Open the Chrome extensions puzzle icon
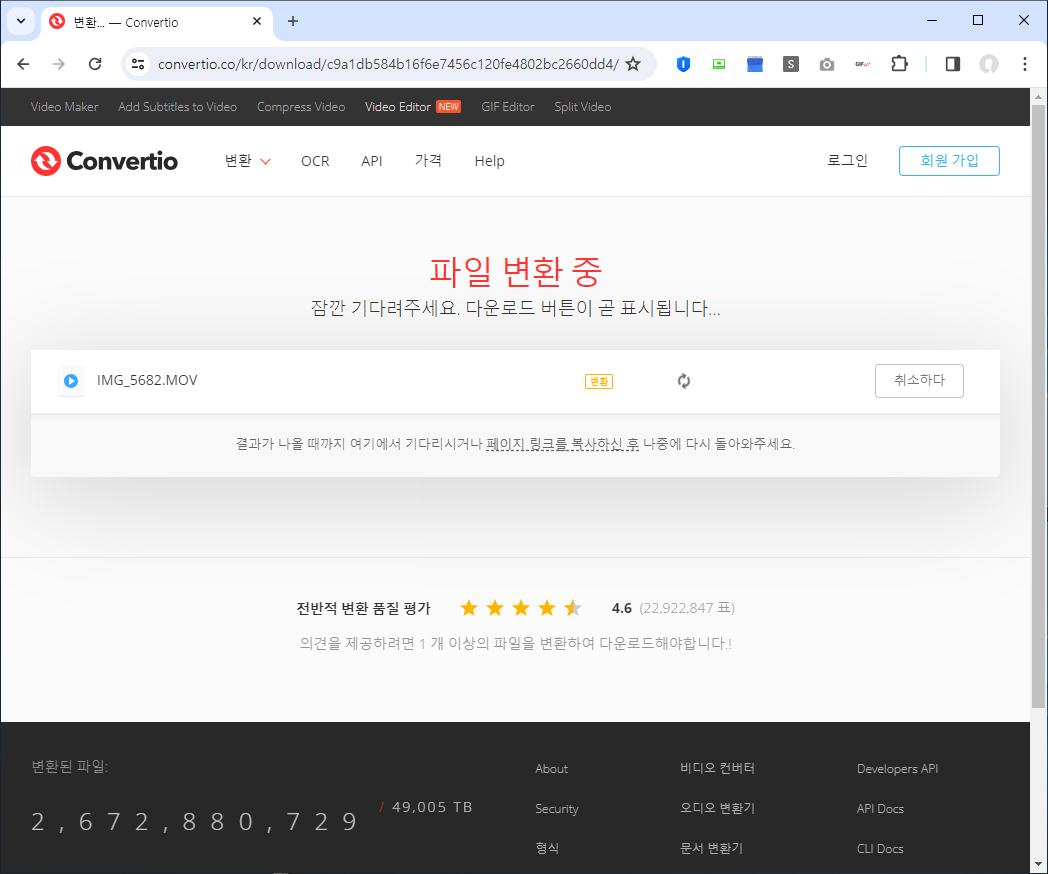The image size is (1048, 874). [x=899, y=63]
